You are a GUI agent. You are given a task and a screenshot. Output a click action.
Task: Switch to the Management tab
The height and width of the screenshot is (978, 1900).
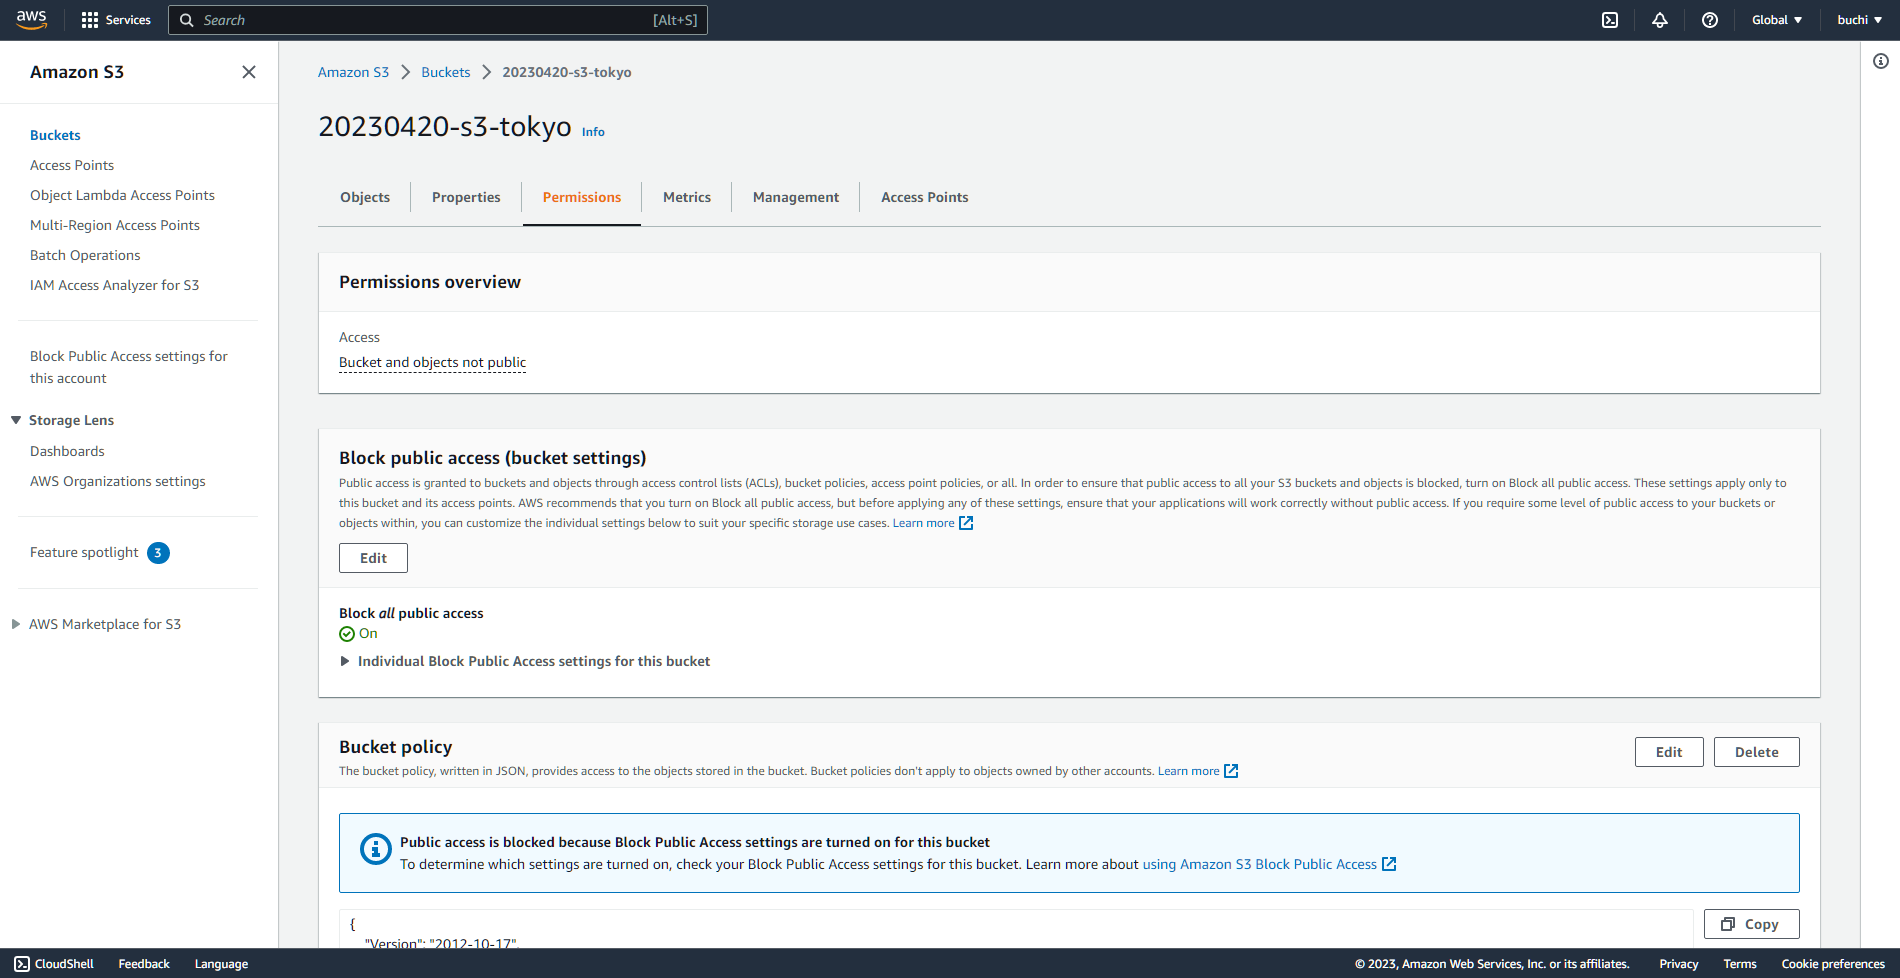(795, 197)
